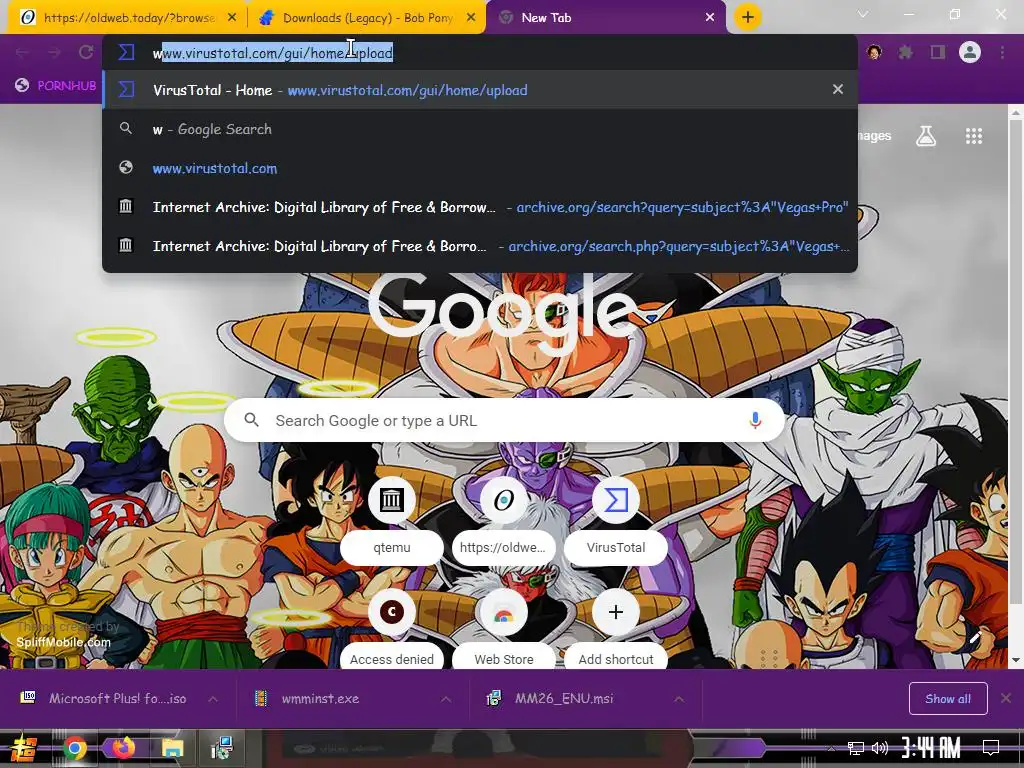Show hidden tray icons chevron
Screen dimensions: 1024x768
click(831, 748)
